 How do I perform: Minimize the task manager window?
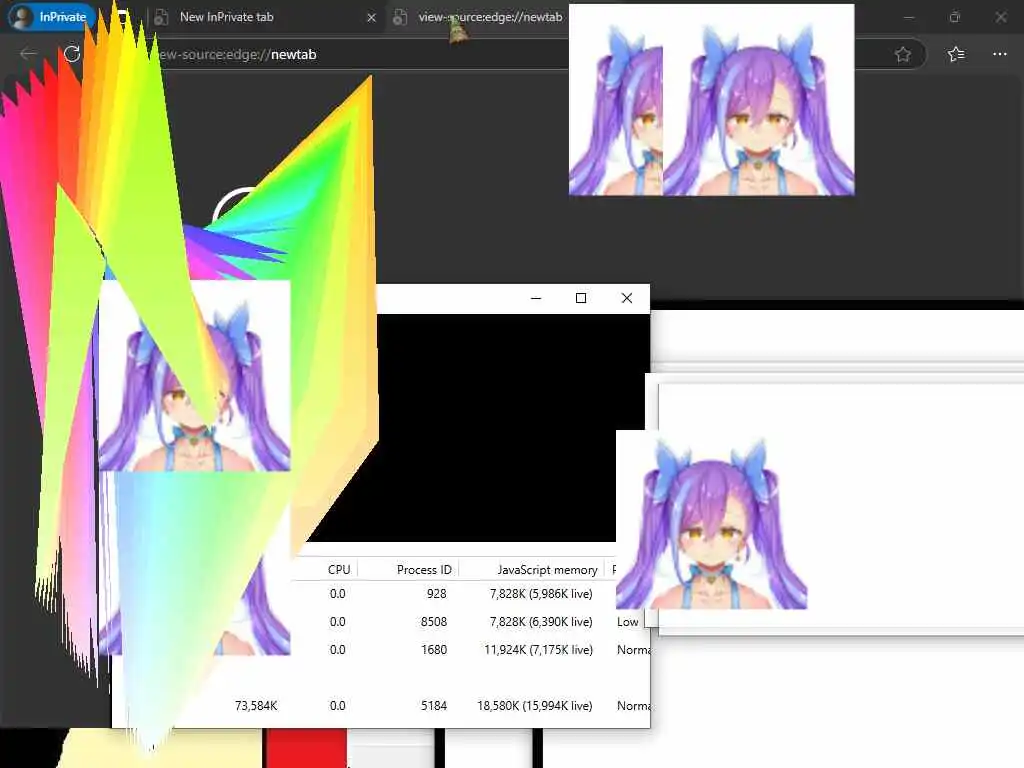point(536,298)
